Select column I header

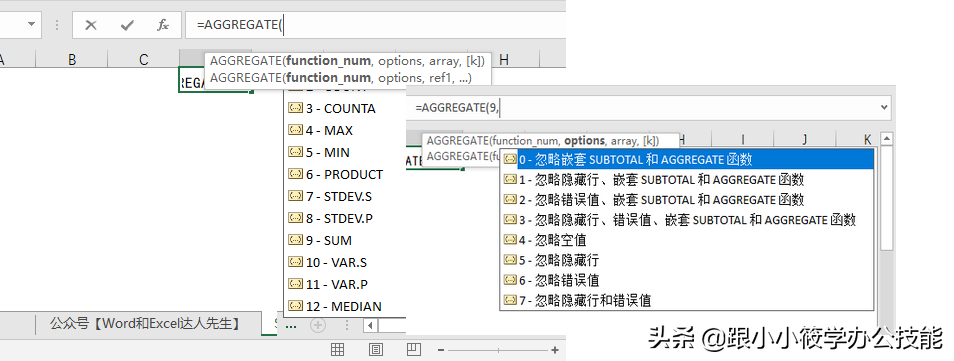(x=743, y=140)
